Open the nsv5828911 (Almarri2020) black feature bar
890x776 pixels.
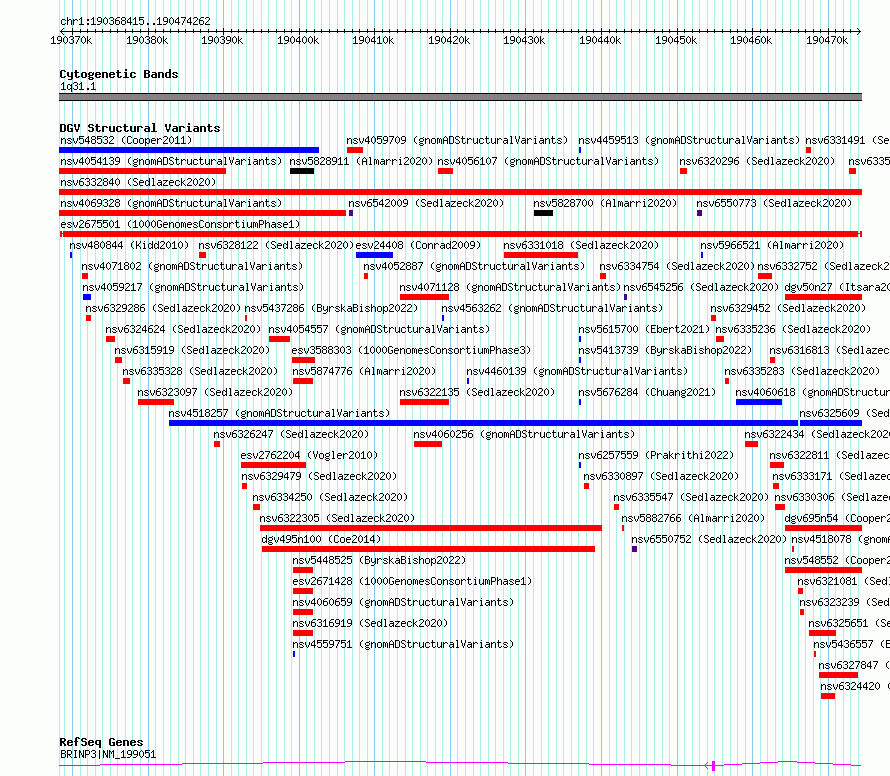302,171
